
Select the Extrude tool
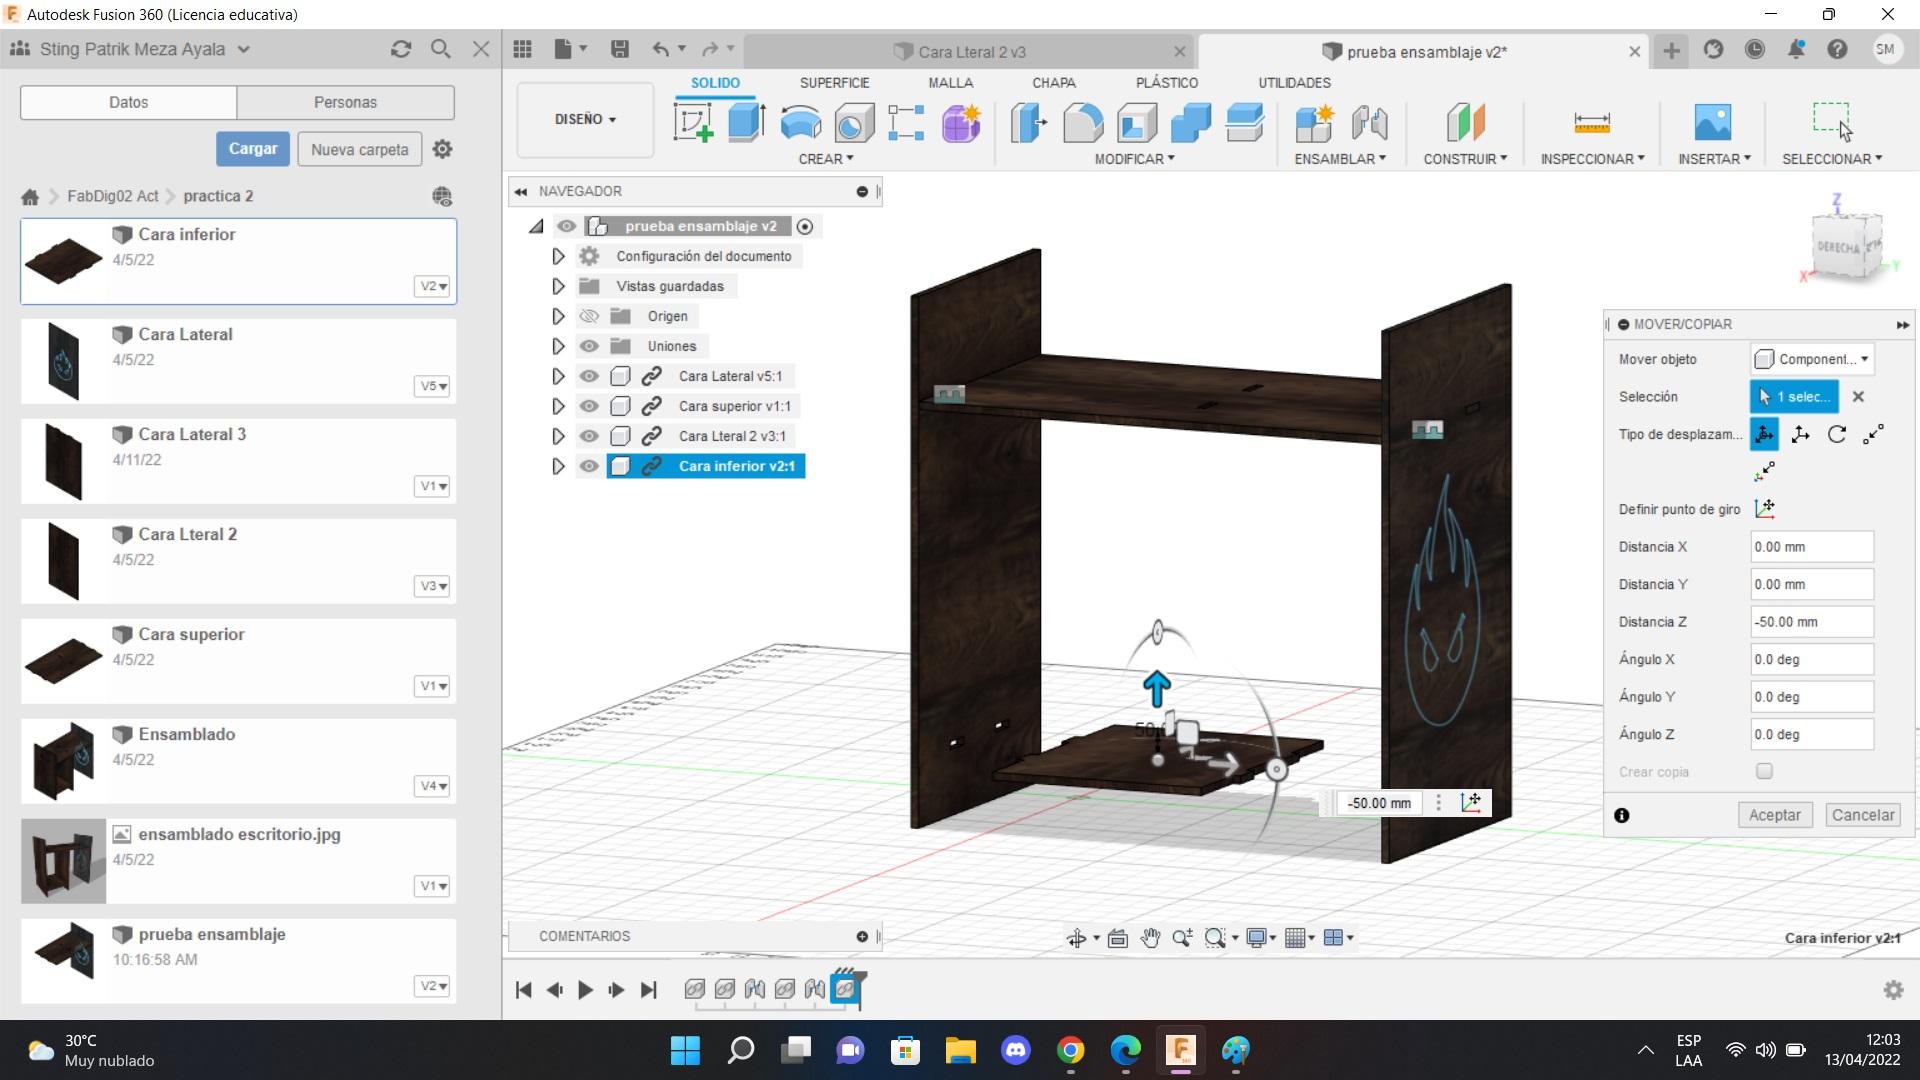tap(746, 123)
